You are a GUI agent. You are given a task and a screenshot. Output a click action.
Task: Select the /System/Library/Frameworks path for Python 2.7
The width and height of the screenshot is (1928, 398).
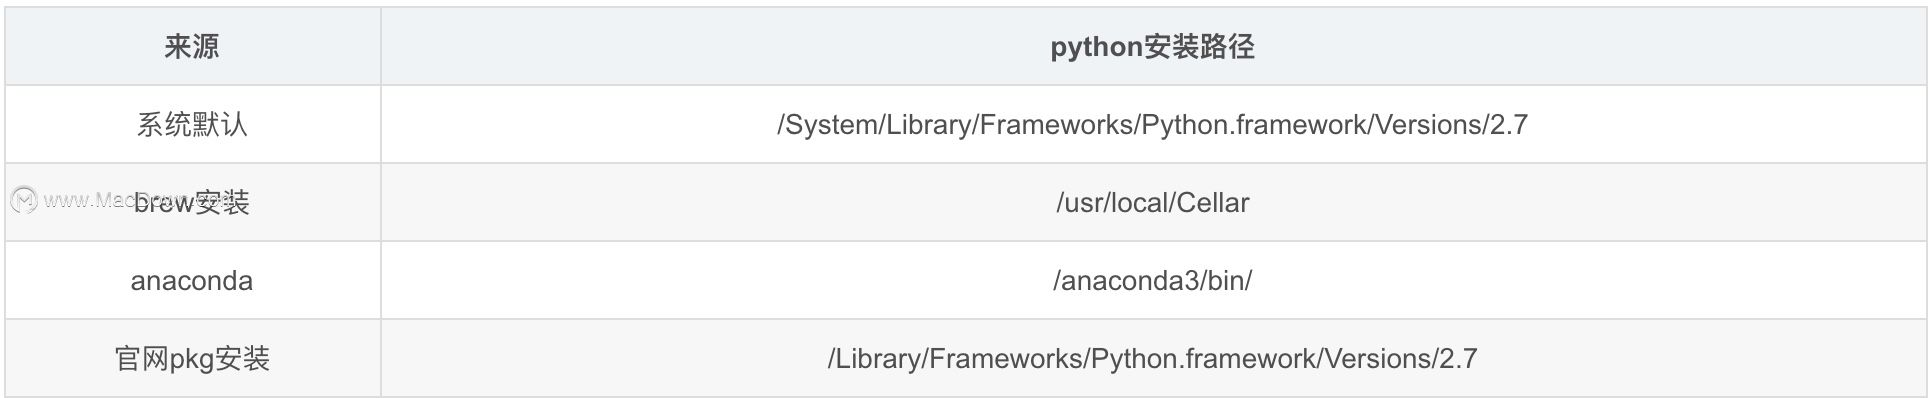(x=1152, y=125)
